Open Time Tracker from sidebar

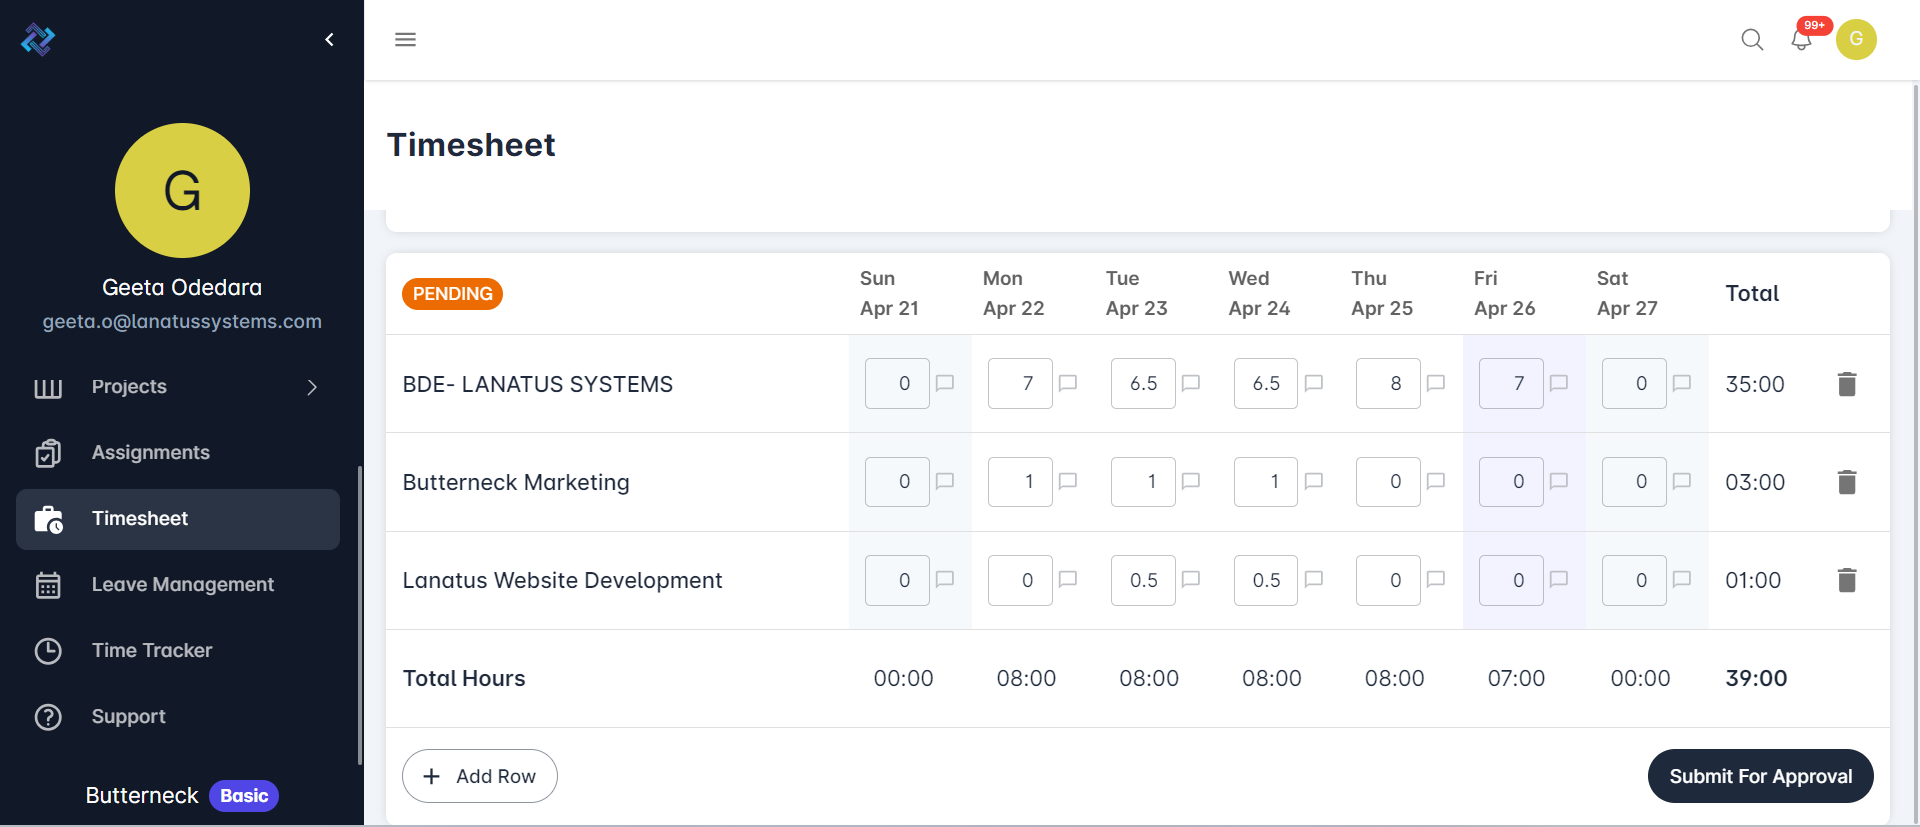pos(152,651)
